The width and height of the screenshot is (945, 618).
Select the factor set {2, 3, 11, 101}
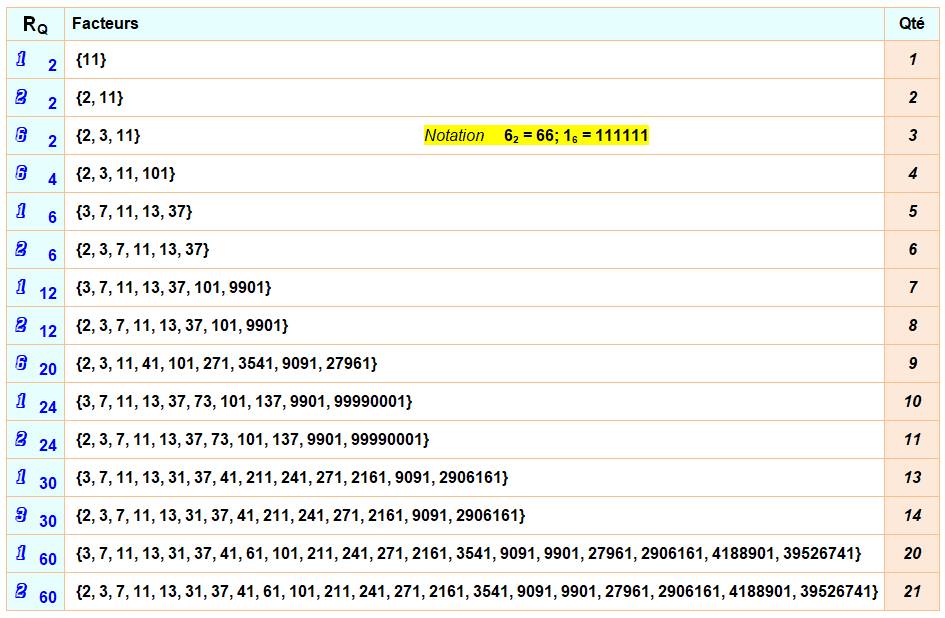(x=125, y=174)
